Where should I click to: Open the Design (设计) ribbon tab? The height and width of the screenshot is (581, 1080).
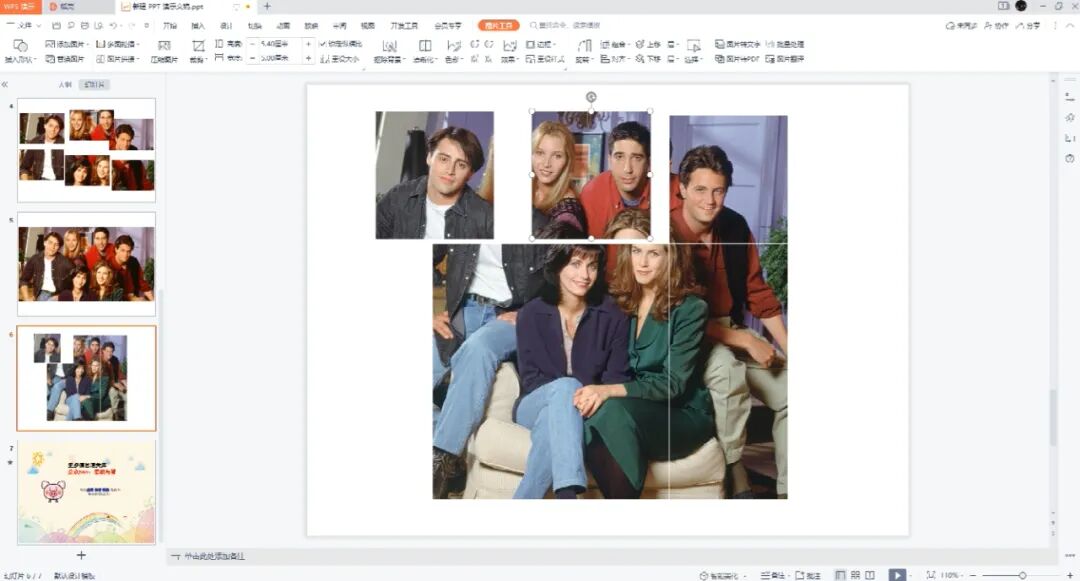[227, 25]
